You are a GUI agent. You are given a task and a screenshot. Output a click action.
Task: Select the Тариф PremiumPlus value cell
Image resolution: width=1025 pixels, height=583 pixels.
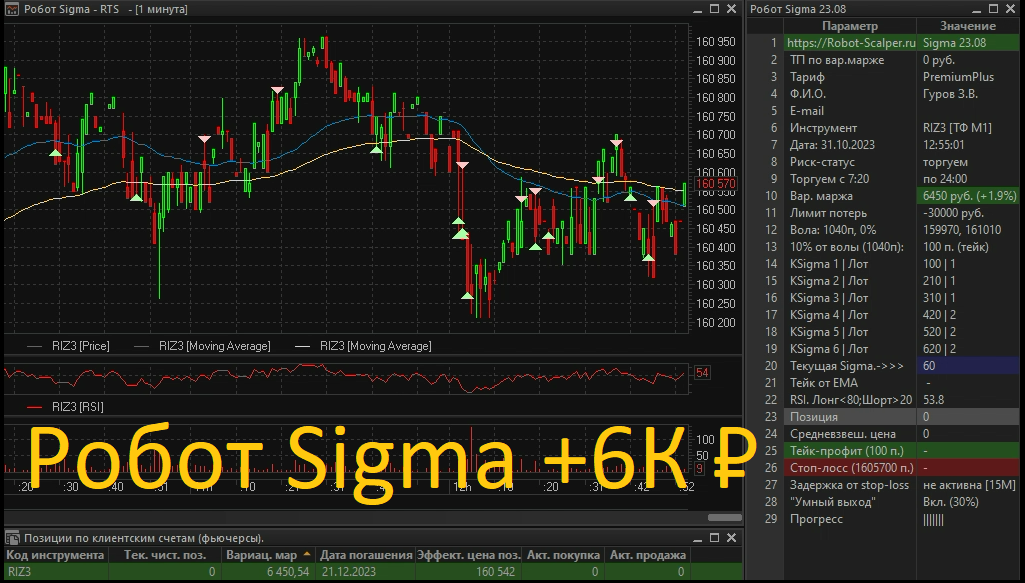pyautogui.click(x=968, y=77)
